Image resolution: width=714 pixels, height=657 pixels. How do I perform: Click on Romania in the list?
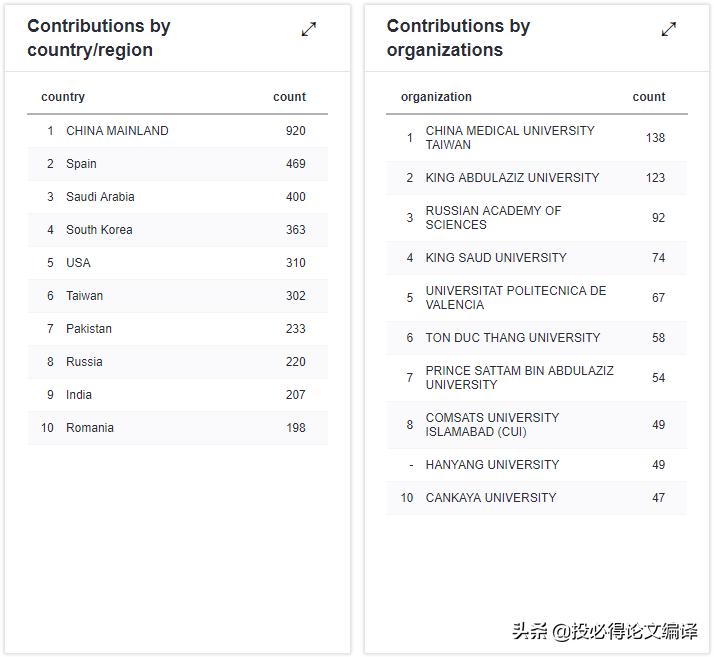tap(90, 428)
